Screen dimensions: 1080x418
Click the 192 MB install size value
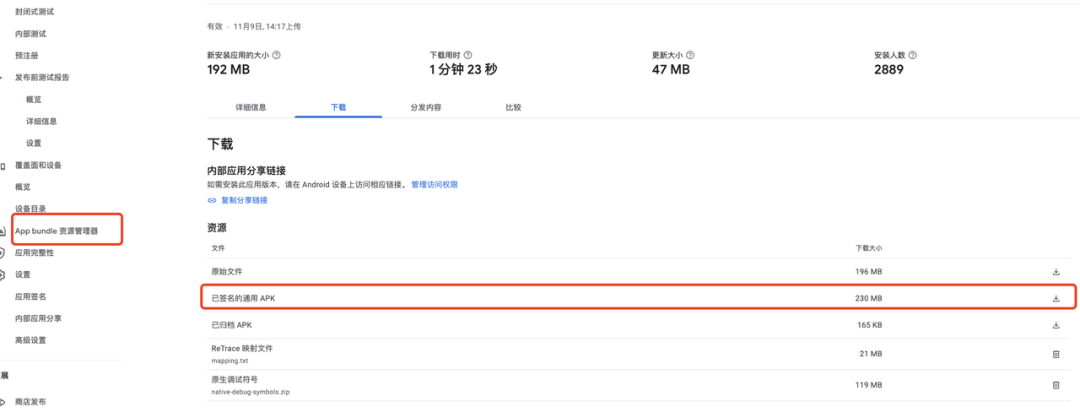pyautogui.click(x=228, y=70)
